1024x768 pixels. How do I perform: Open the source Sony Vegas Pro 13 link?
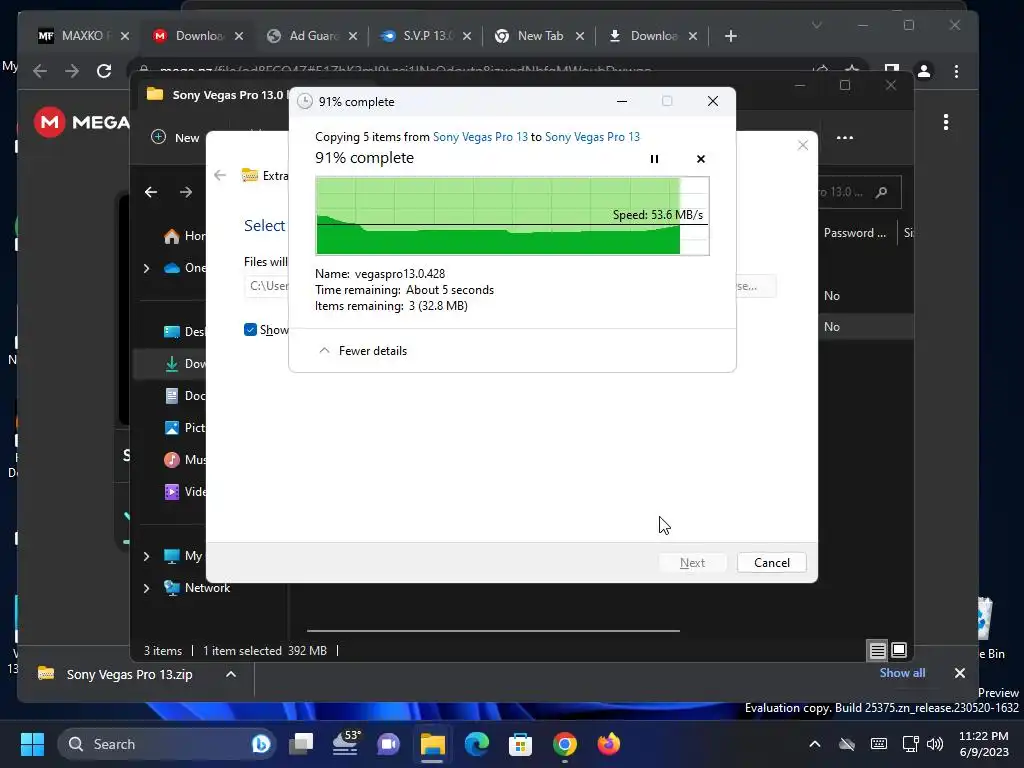[x=480, y=136]
